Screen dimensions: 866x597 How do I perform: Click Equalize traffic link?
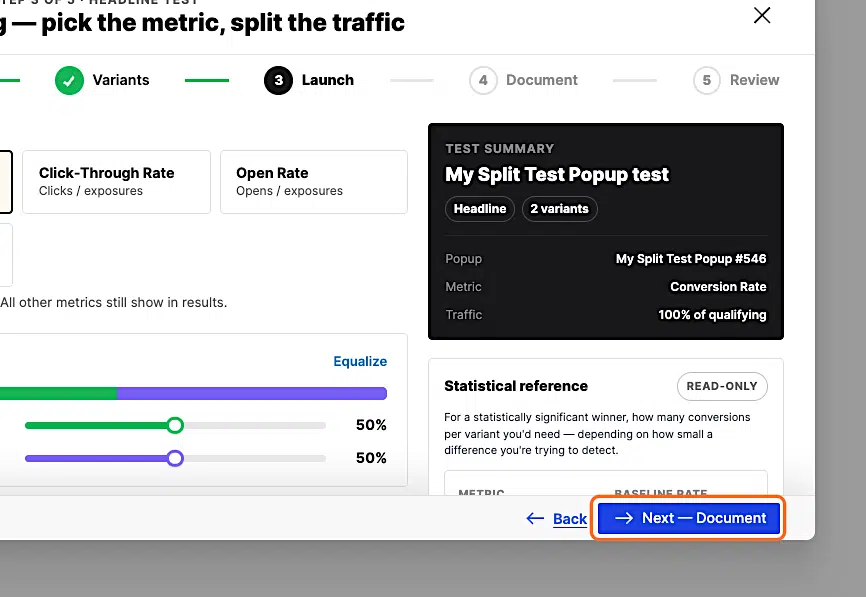[x=360, y=361]
